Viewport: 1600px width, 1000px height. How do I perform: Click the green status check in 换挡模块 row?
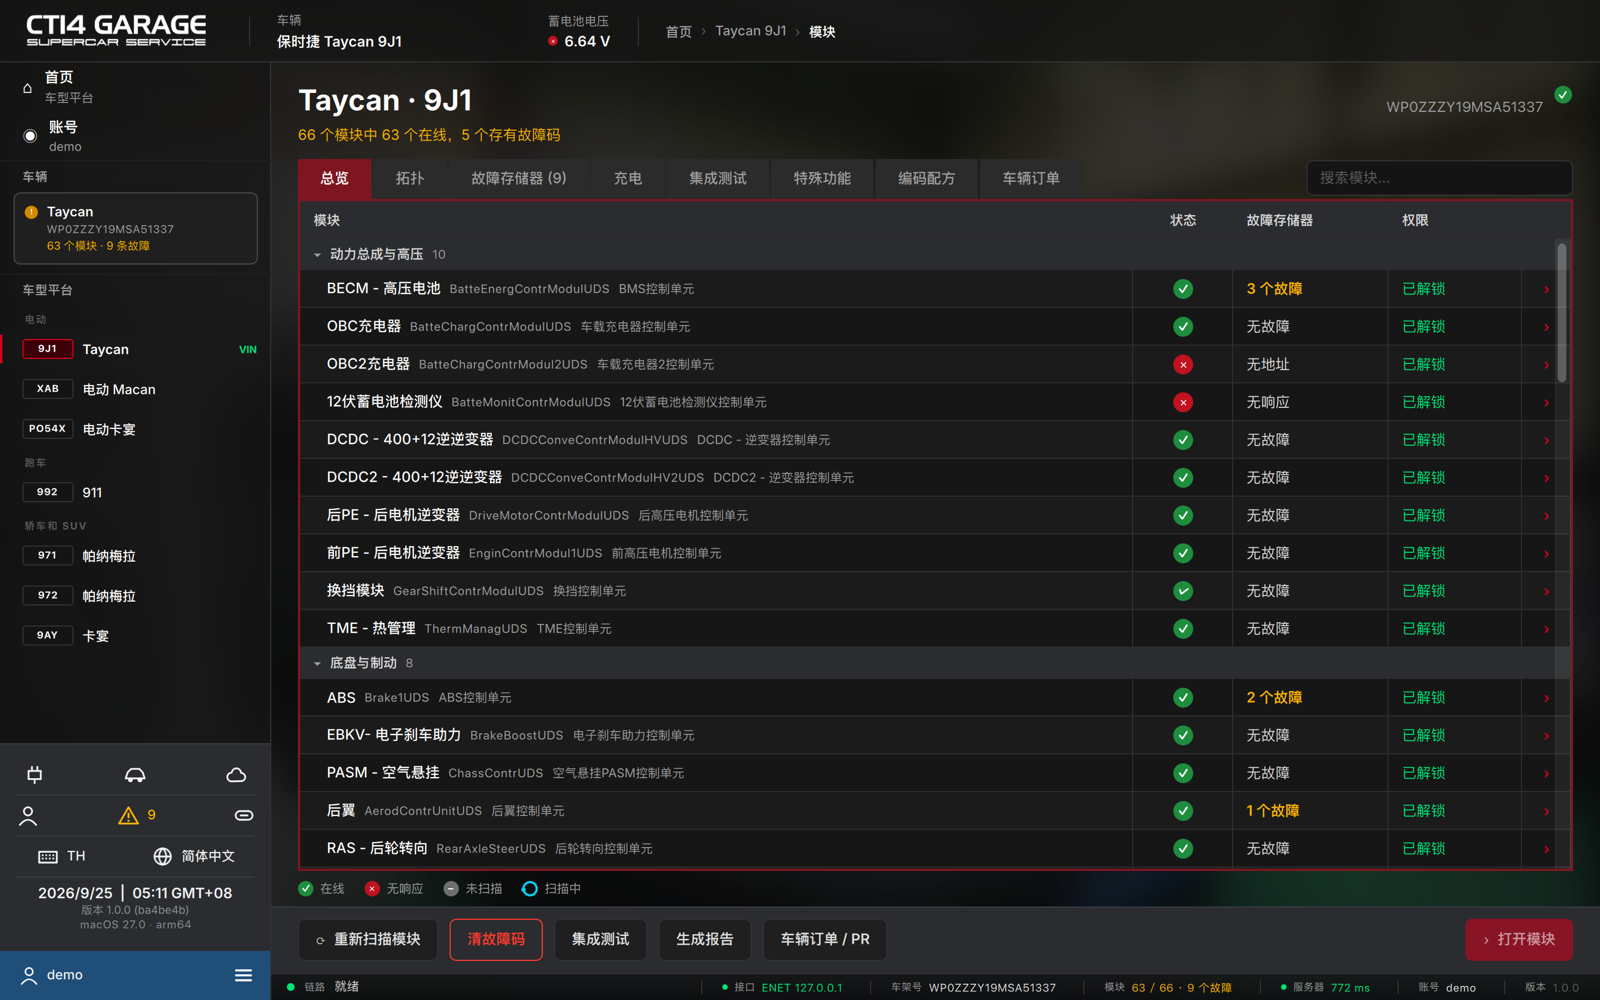[1183, 591]
